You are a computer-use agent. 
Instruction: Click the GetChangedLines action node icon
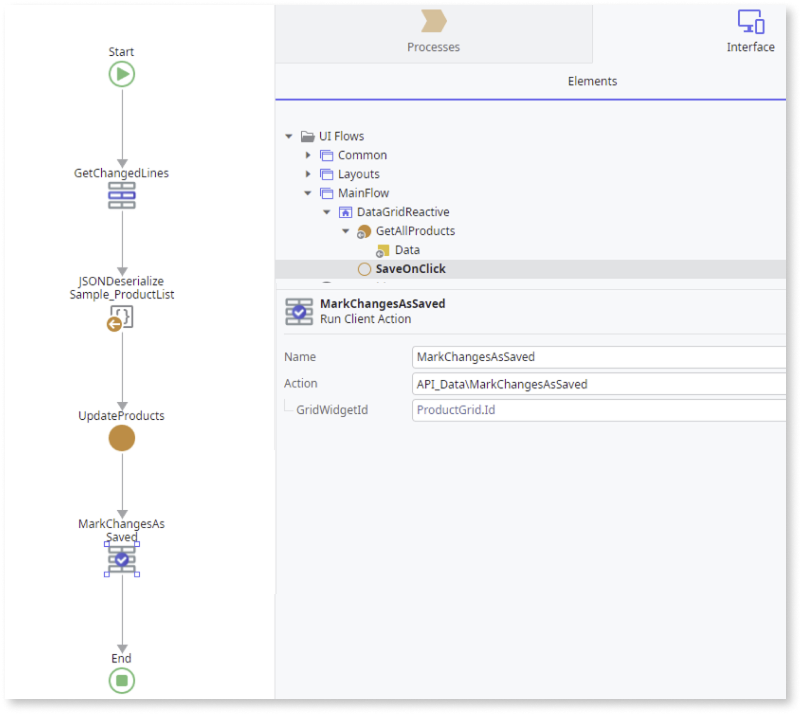[x=121, y=196]
